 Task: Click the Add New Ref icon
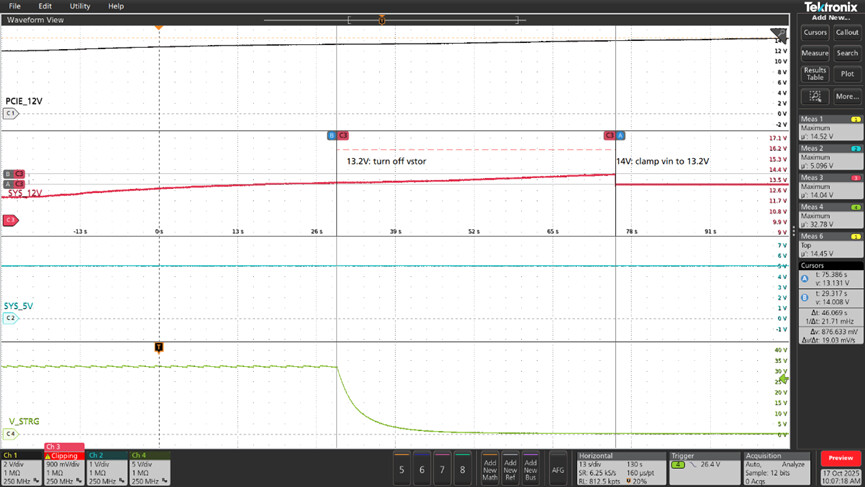(510, 468)
